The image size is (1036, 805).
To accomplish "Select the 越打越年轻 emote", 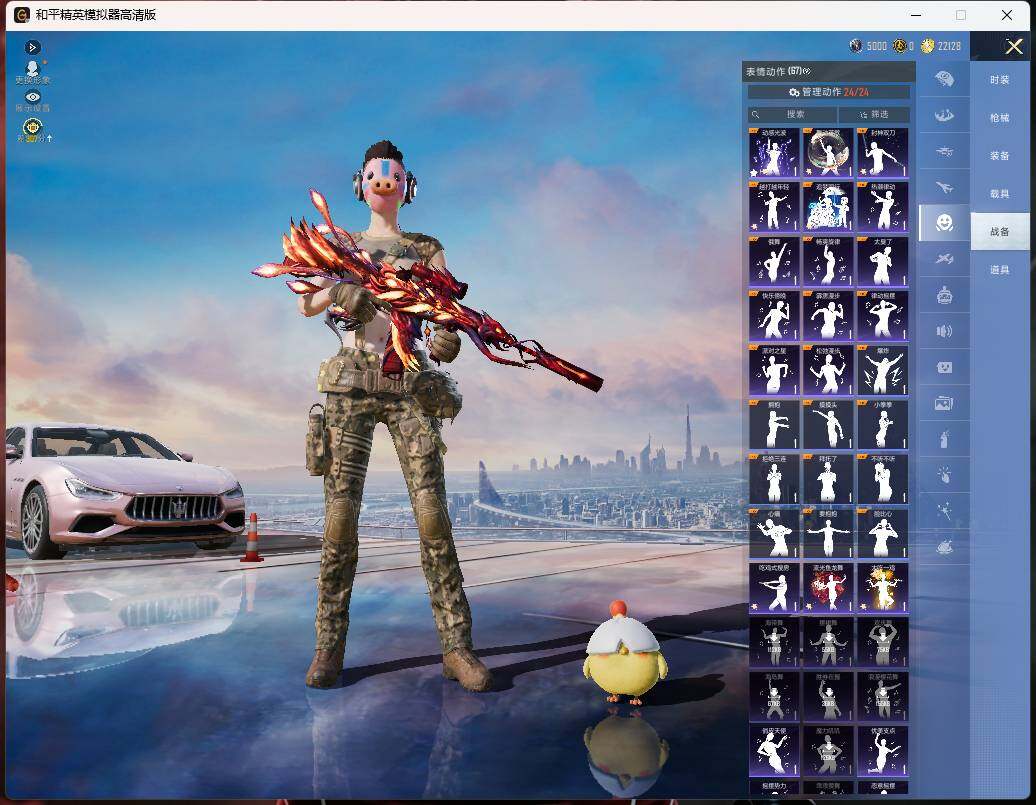I will point(774,207).
